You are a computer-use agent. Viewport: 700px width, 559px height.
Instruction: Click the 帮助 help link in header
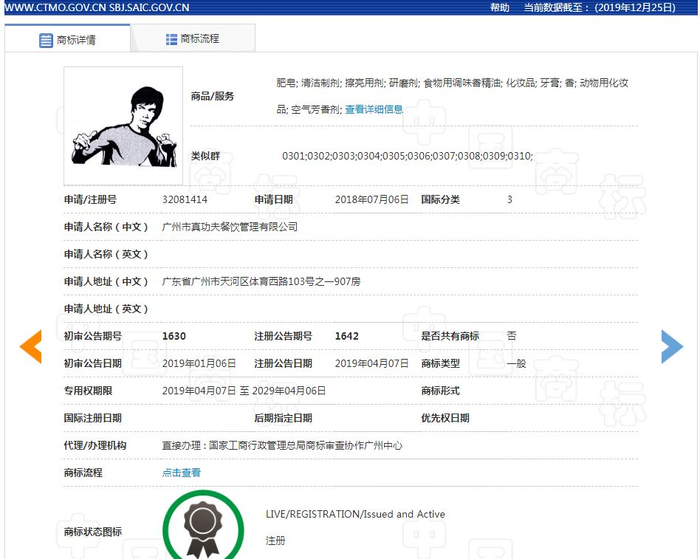[500, 8]
